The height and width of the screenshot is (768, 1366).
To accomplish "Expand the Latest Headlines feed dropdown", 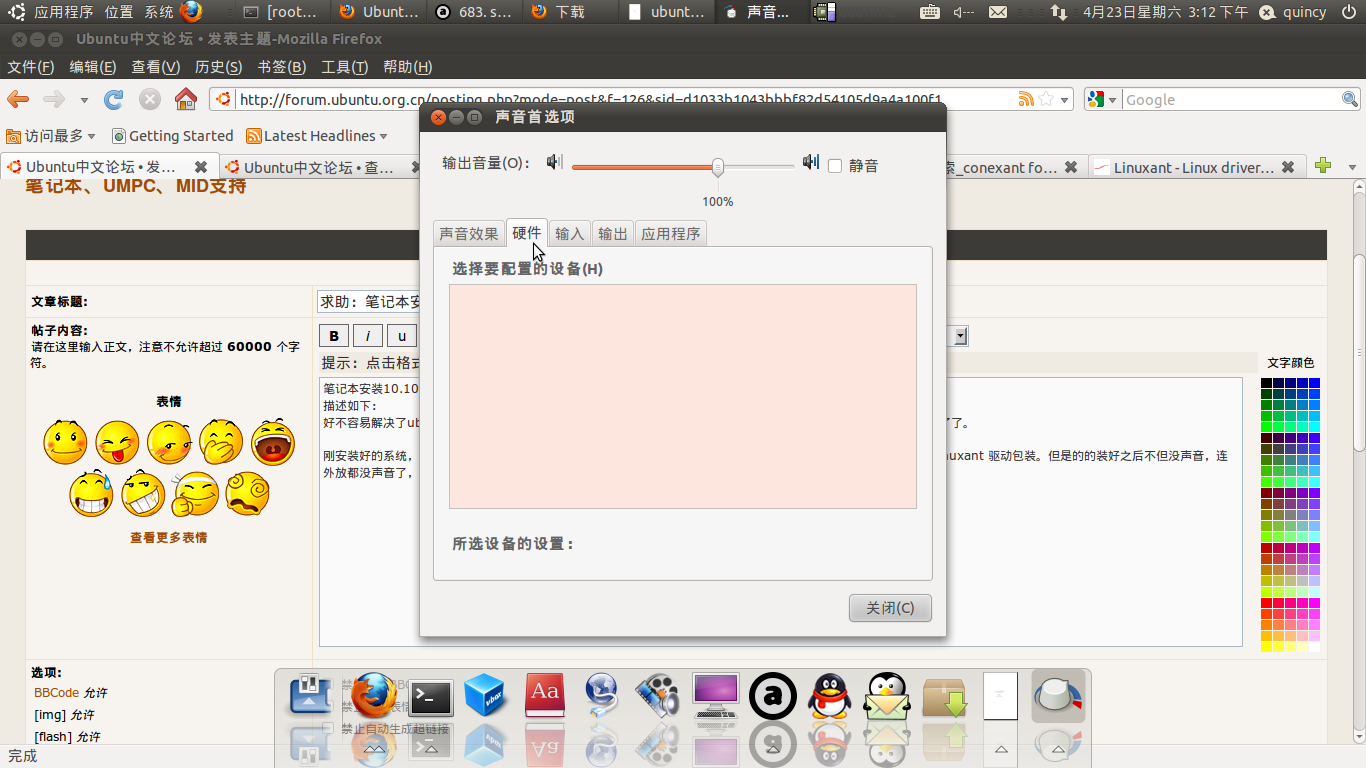I will [316, 136].
